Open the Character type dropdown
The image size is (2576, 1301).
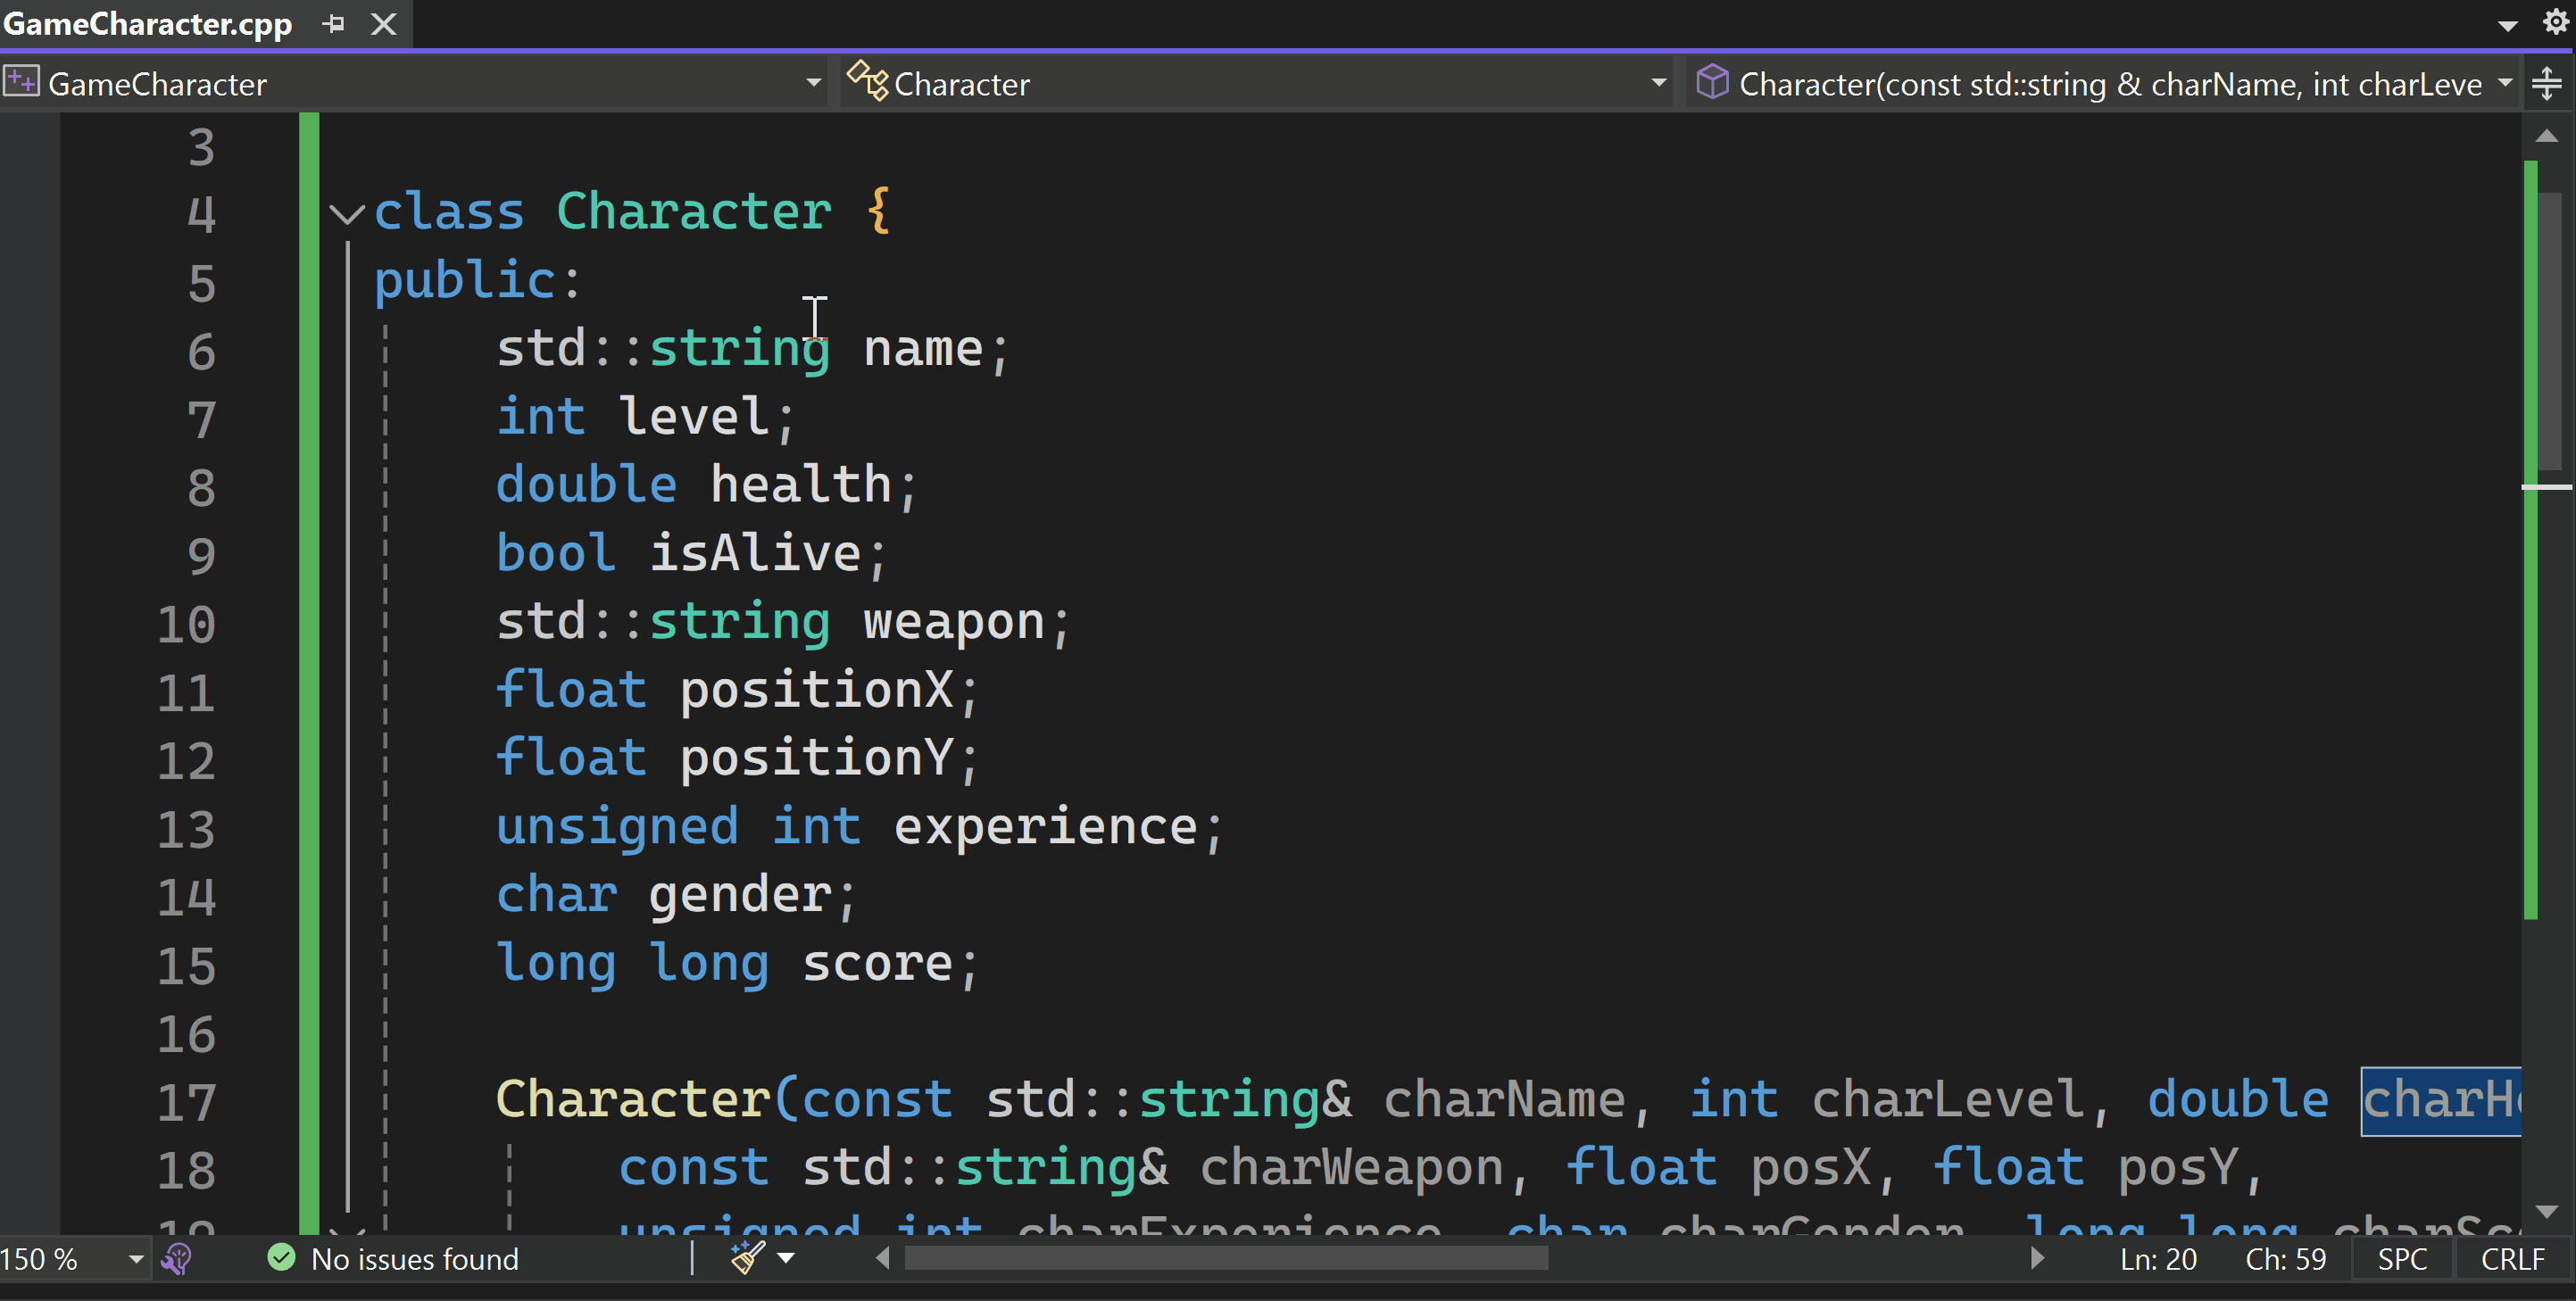tap(1658, 84)
